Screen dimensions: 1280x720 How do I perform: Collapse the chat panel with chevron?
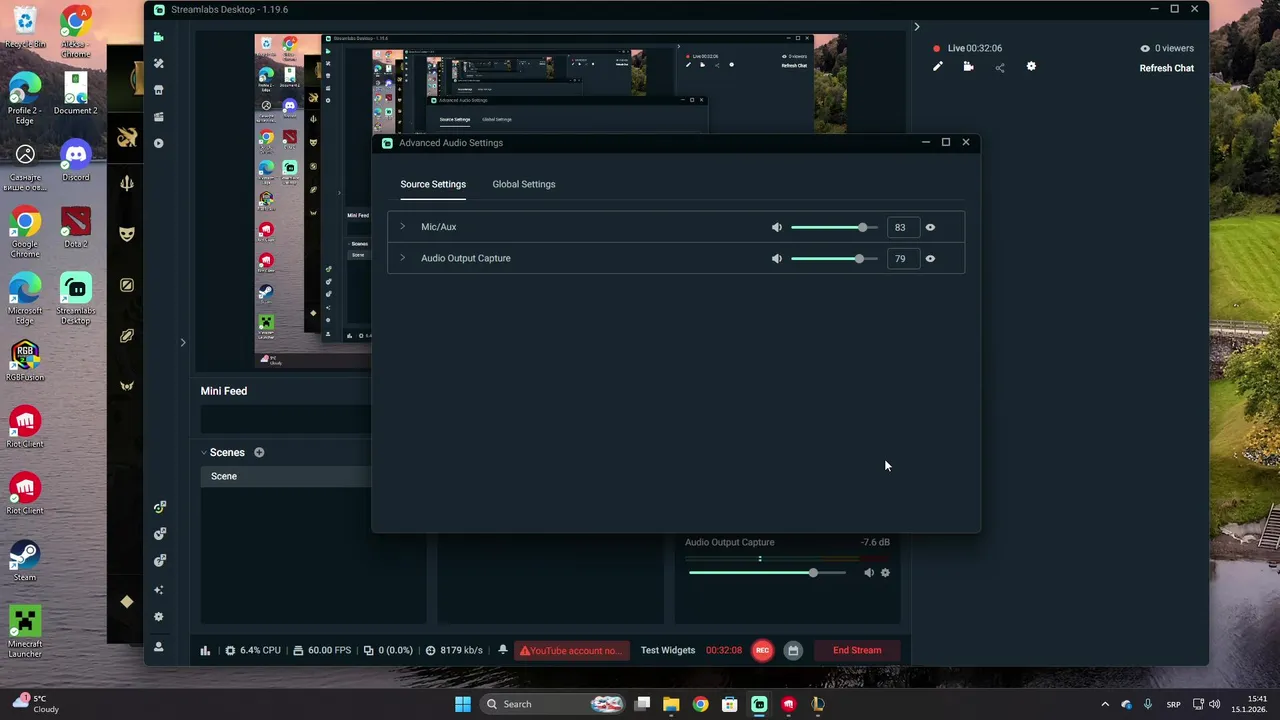[916, 27]
